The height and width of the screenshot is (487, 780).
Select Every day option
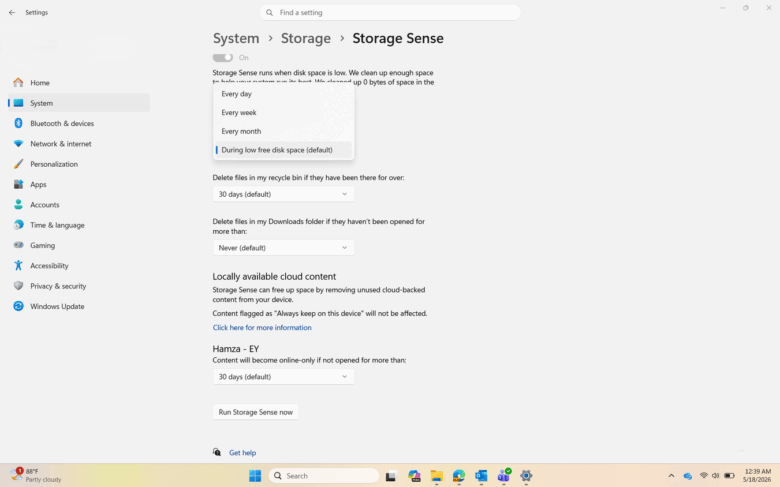tap(284, 94)
